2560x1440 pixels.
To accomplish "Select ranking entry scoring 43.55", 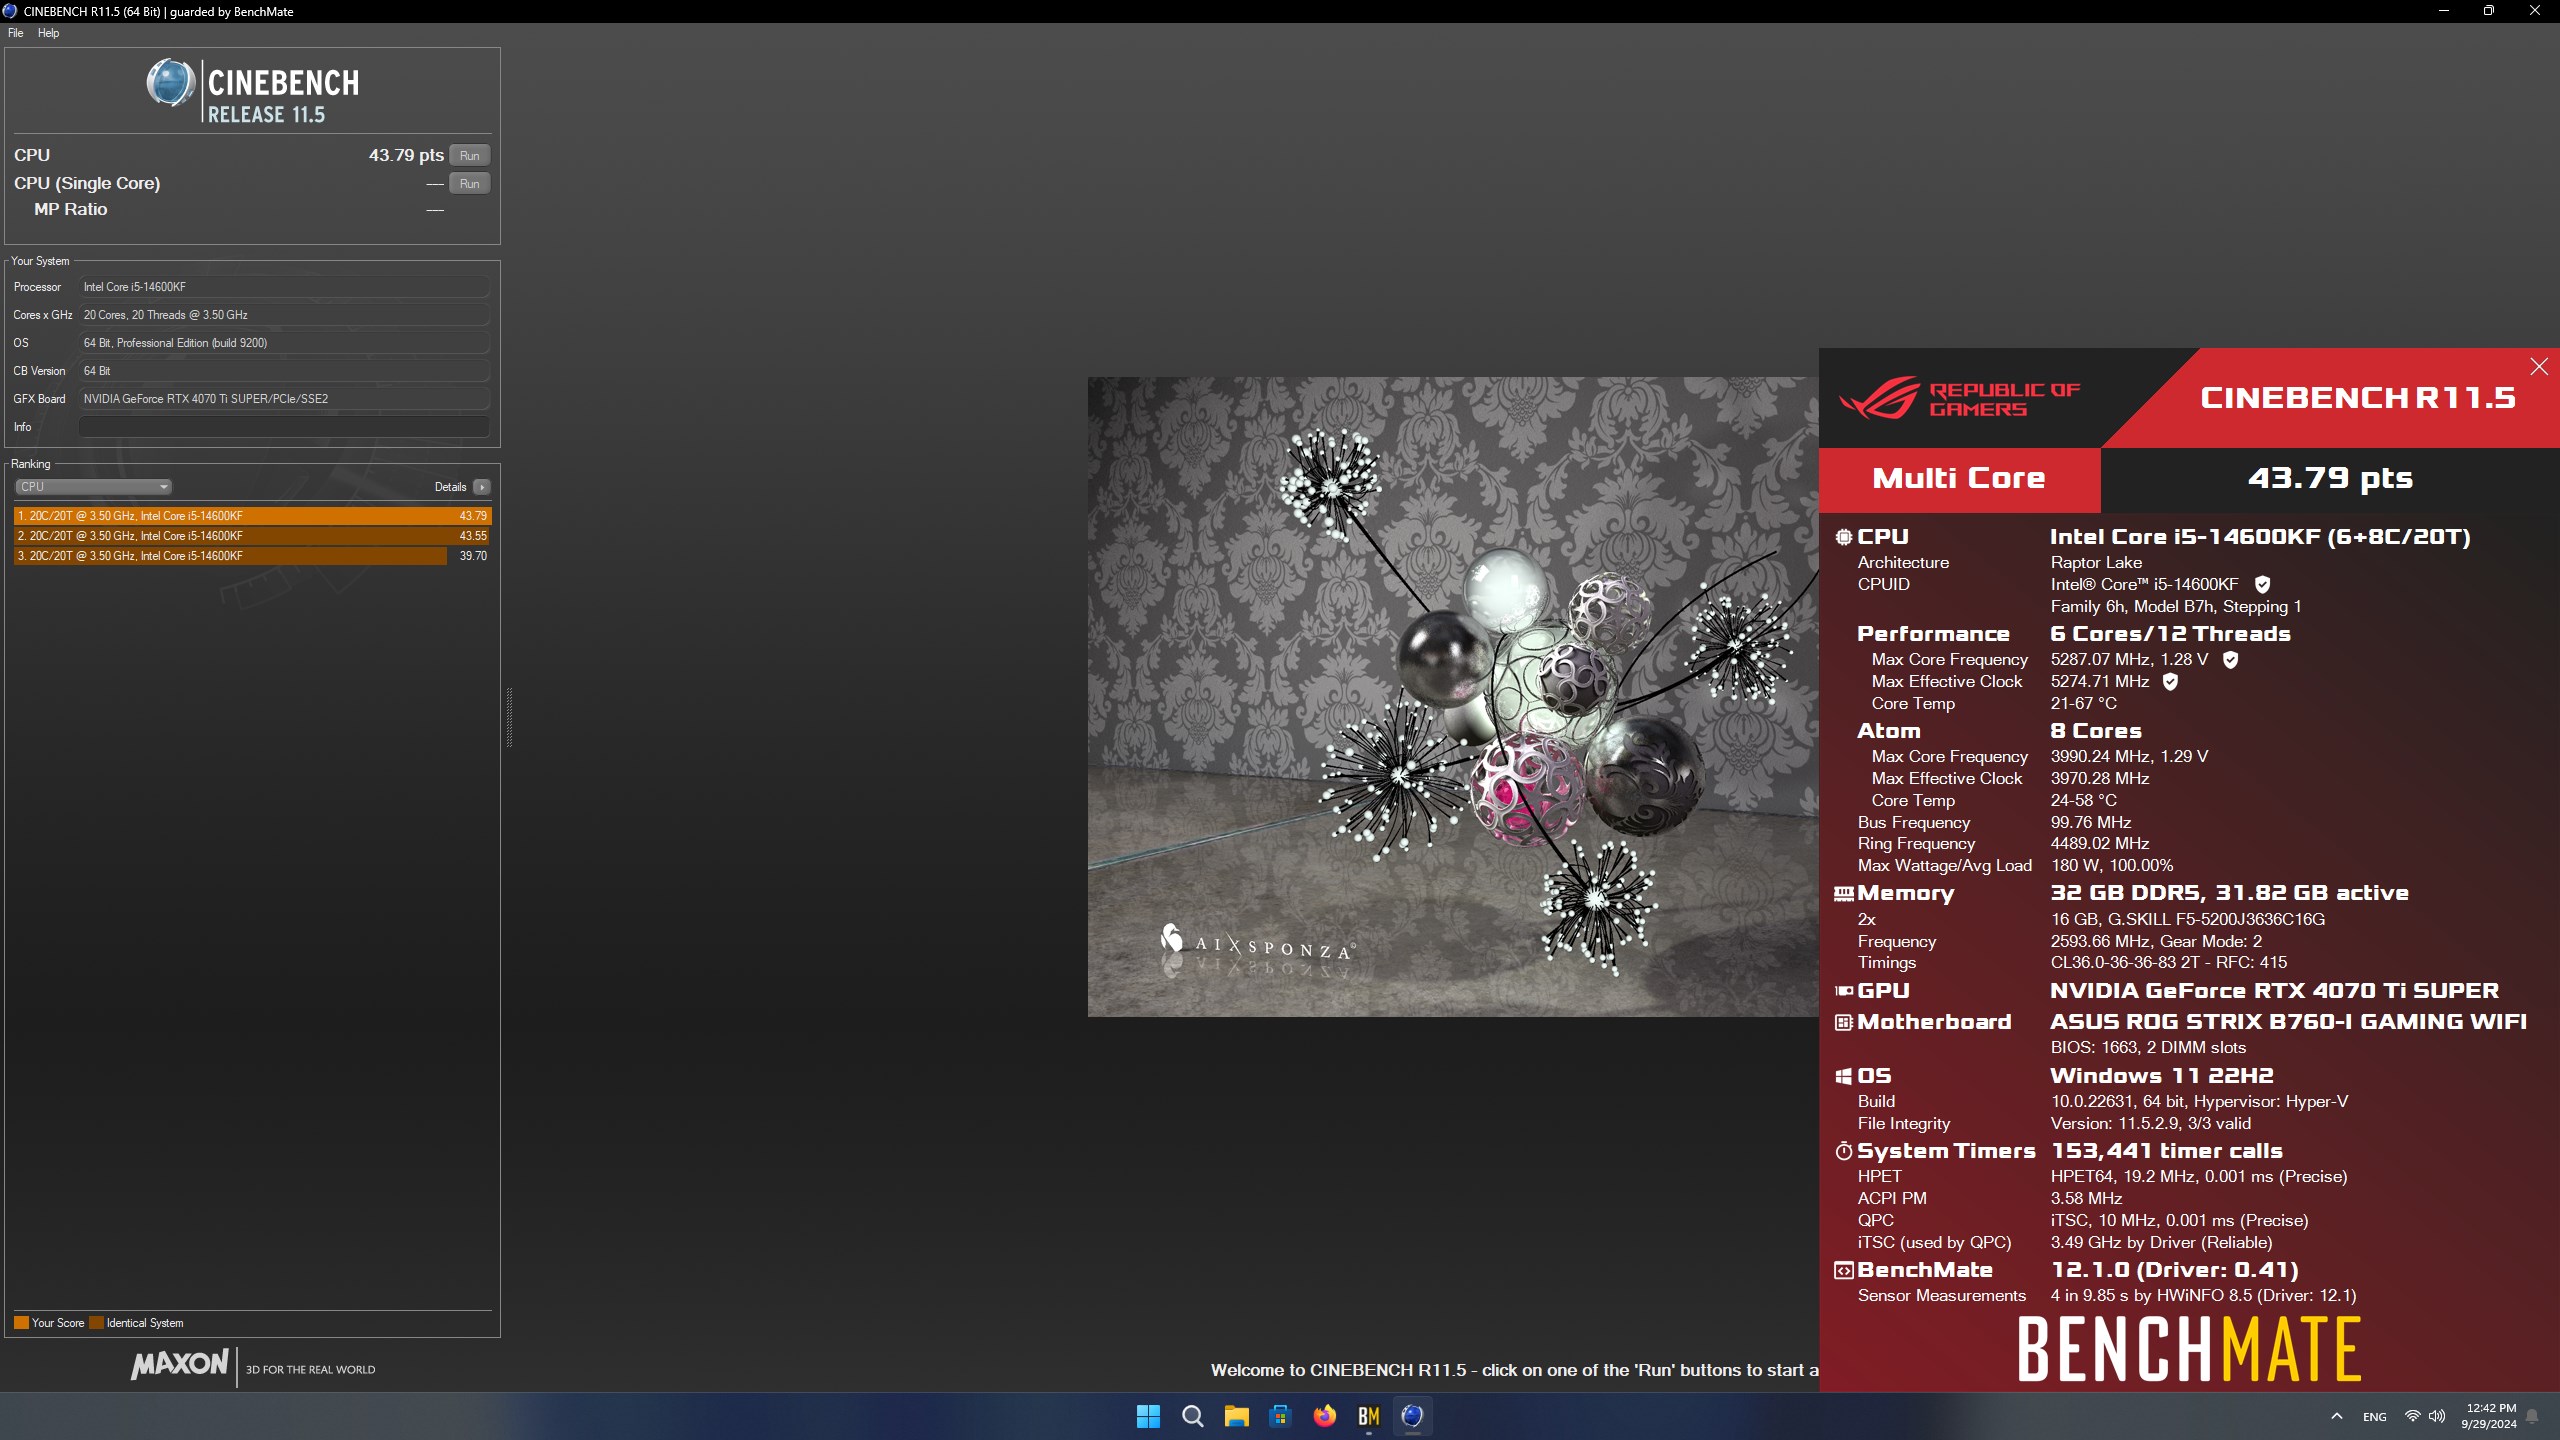I will coord(252,536).
